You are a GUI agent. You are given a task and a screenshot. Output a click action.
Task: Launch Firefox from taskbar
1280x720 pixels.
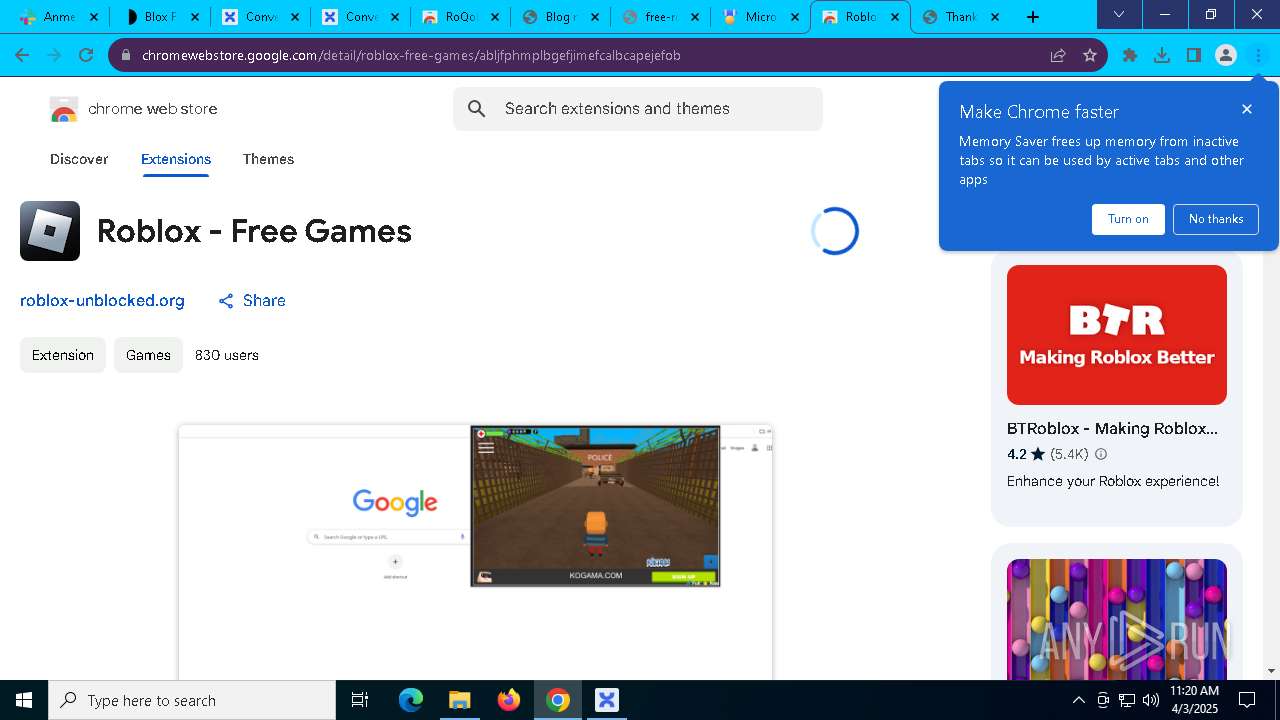pyautogui.click(x=508, y=700)
